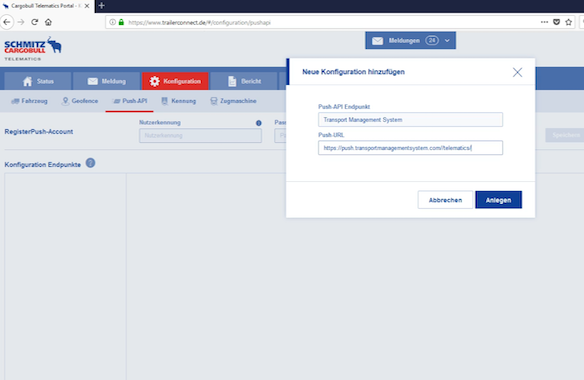Open the page actions three-dots menu
This screenshot has height=380, width=584.
[x=544, y=22]
